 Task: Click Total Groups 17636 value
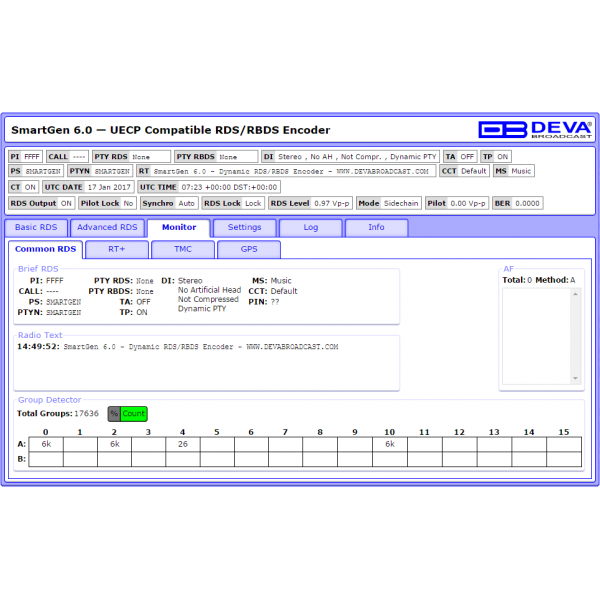tap(86, 414)
